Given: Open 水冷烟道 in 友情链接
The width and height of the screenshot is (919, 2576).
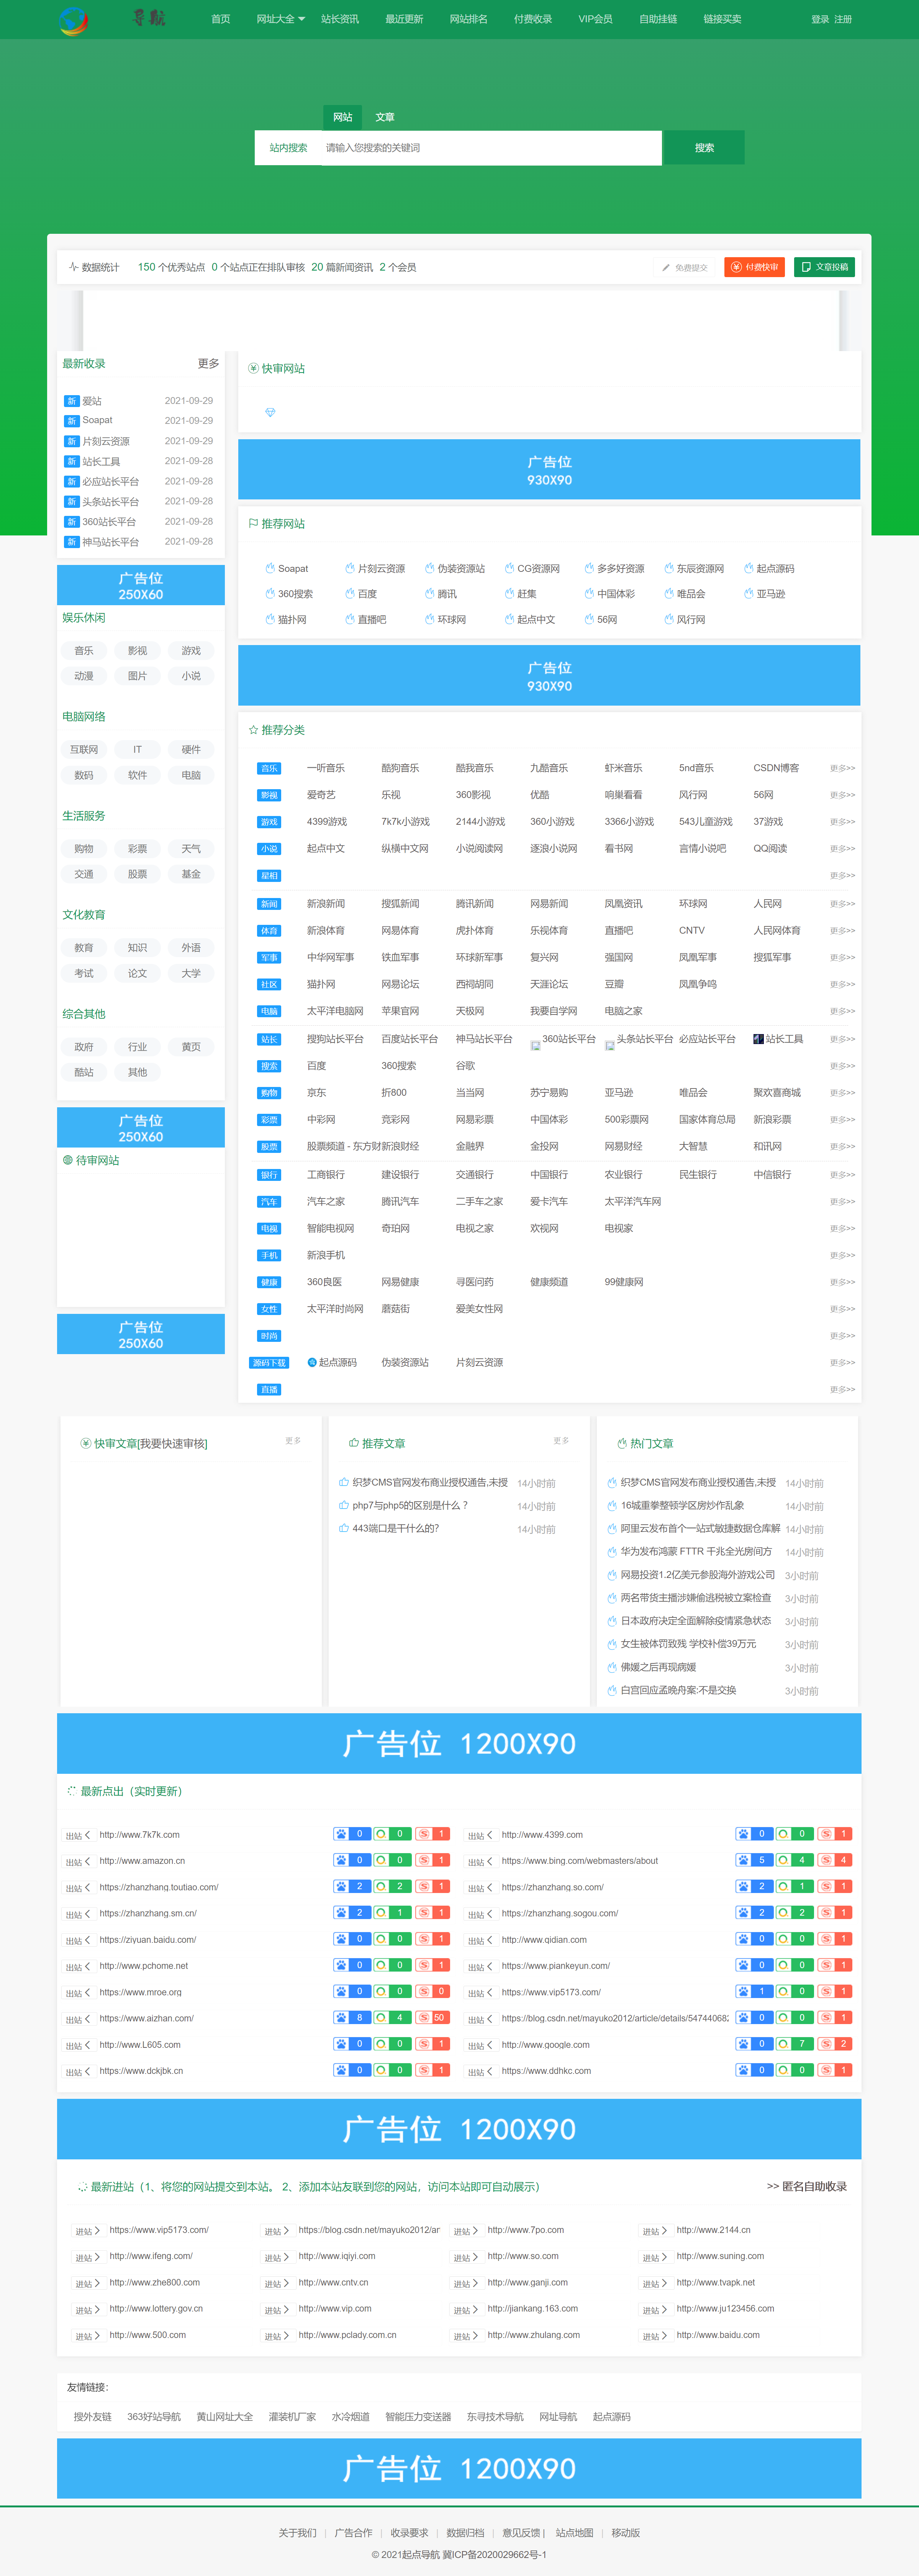Looking at the screenshot, I should tap(350, 2416).
